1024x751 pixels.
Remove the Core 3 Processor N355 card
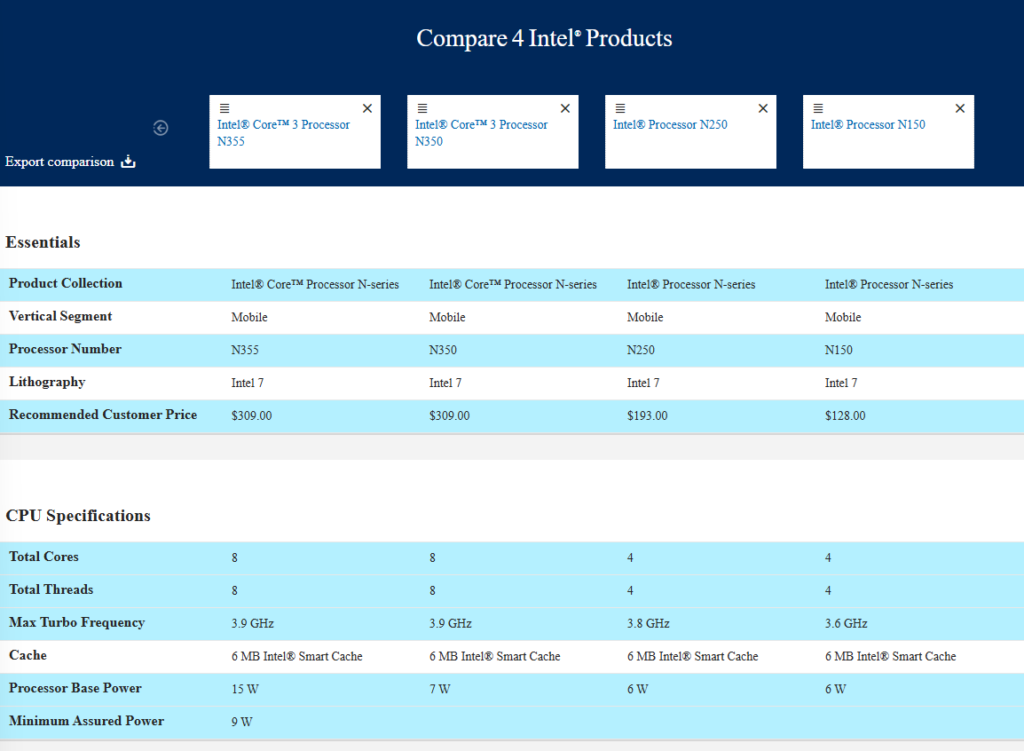point(367,108)
